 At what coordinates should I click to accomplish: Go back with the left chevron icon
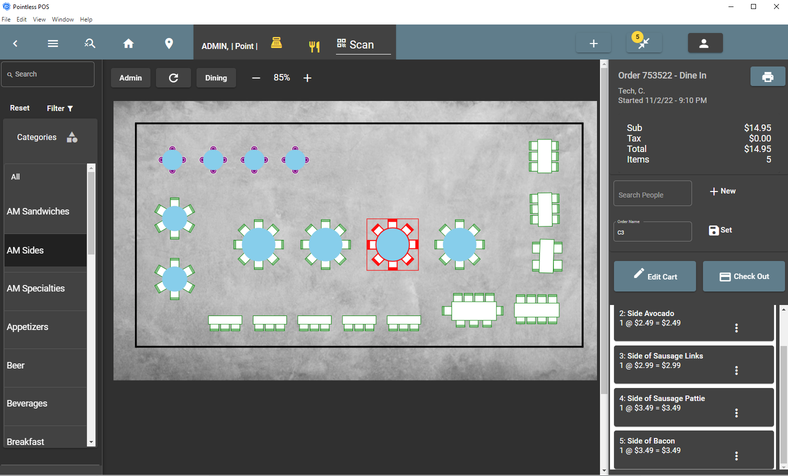click(16, 44)
